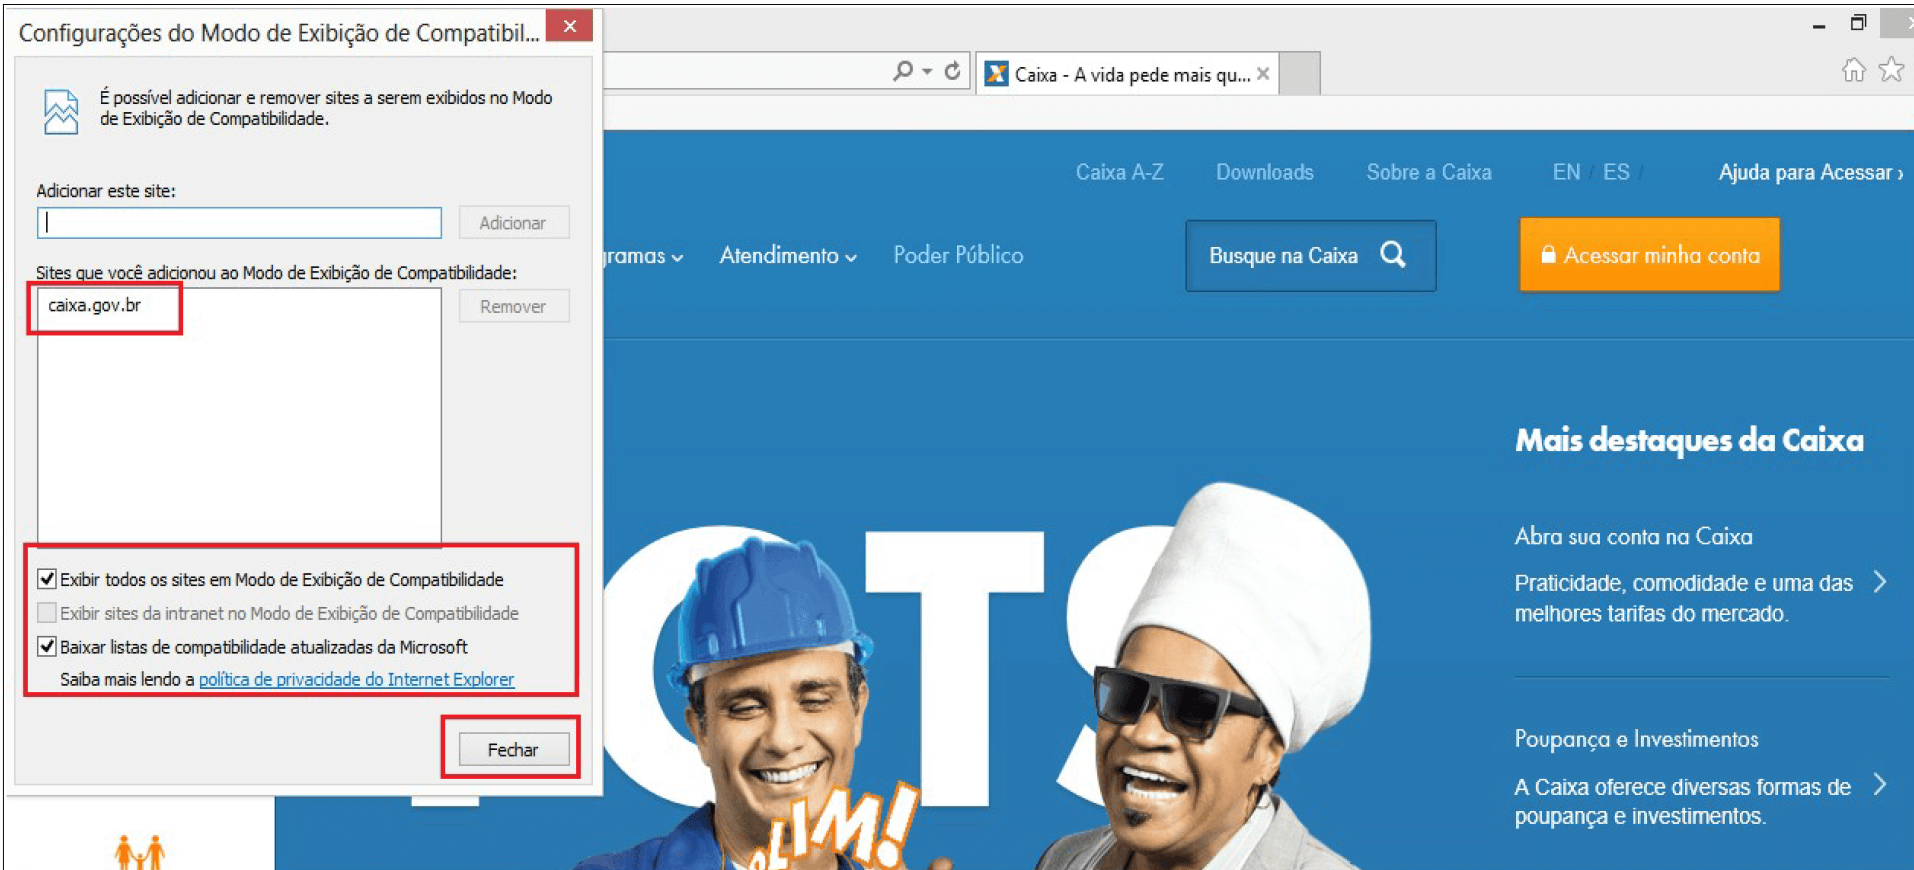Expand the Atendimento menu
This screenshot has width=1914, height=870.
(x=788, y=256)
